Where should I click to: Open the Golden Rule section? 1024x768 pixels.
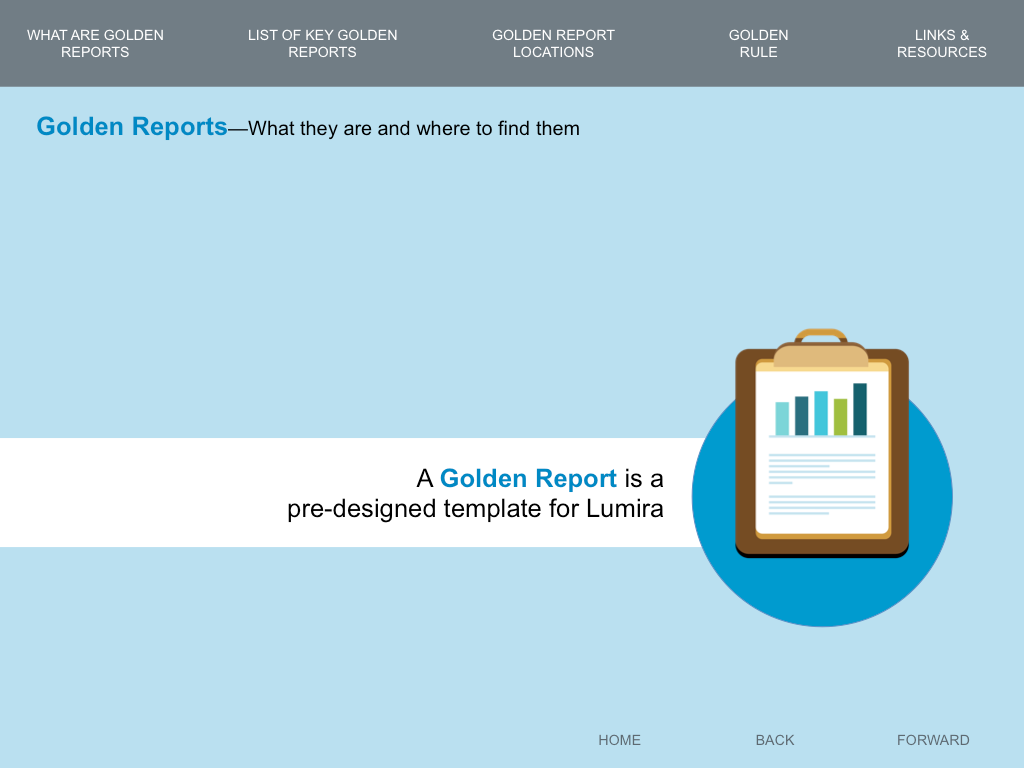(758, 44)
